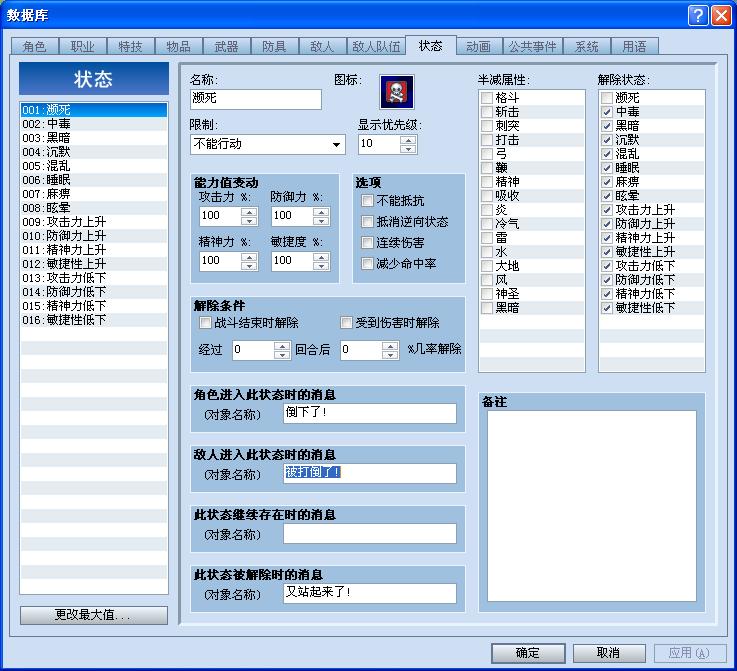This screenshot has height=671, width=737.
Task: Increase 精神力 % value with up arrow
Action: pos(249,257)
